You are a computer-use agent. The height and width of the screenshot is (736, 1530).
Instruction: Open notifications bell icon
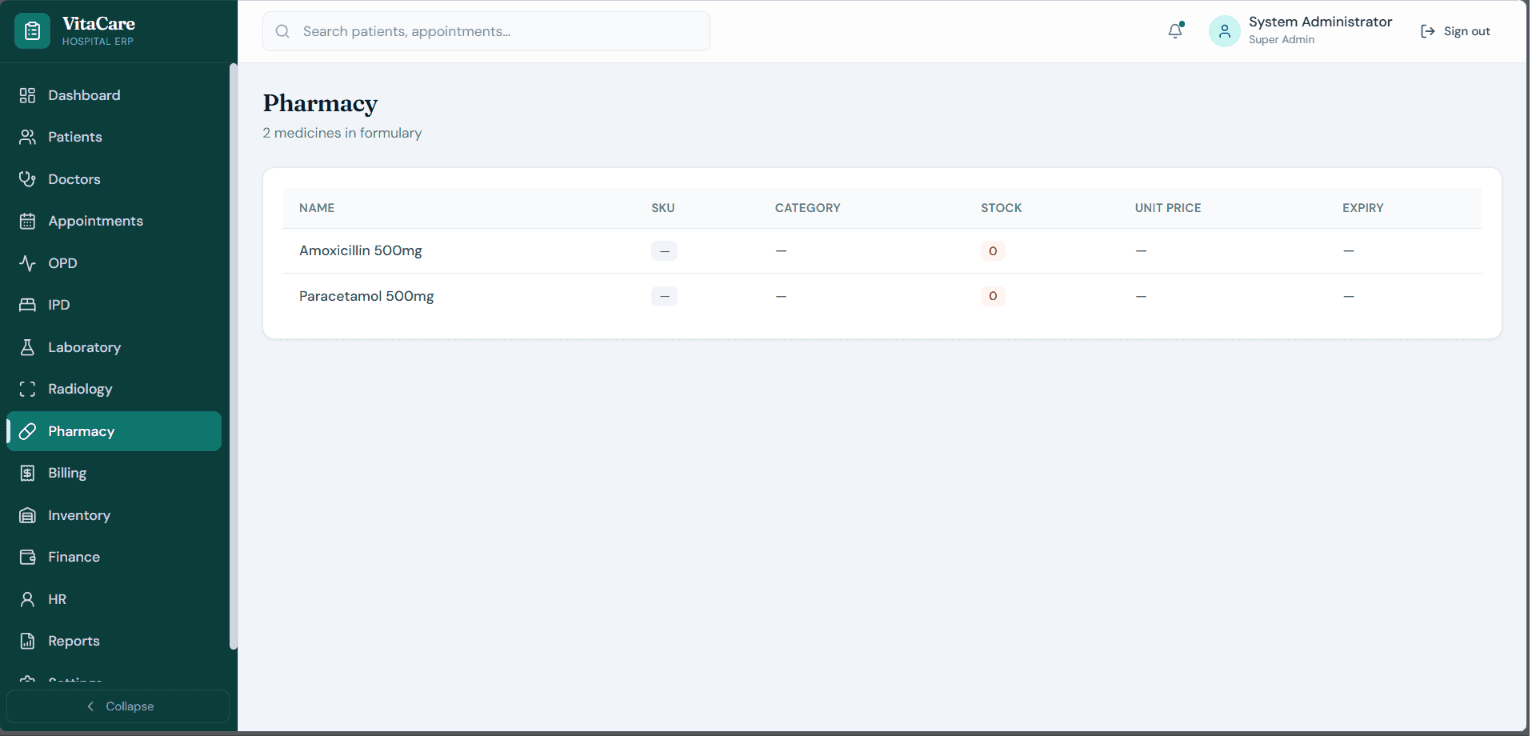pyautogui.click(x=1175, y=31)
